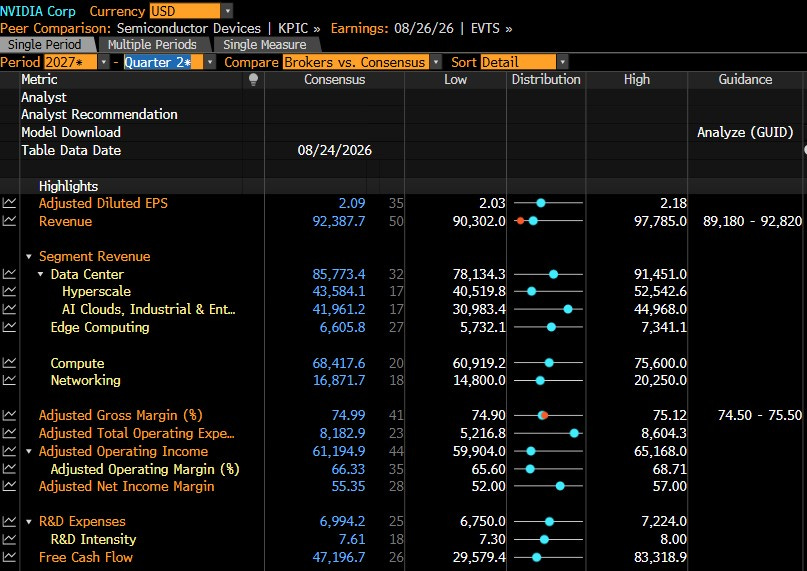The height and width of the screenshot is (571, 807).
Task: Open the Currency USD dropdown
Action: [x=227, y=11]
